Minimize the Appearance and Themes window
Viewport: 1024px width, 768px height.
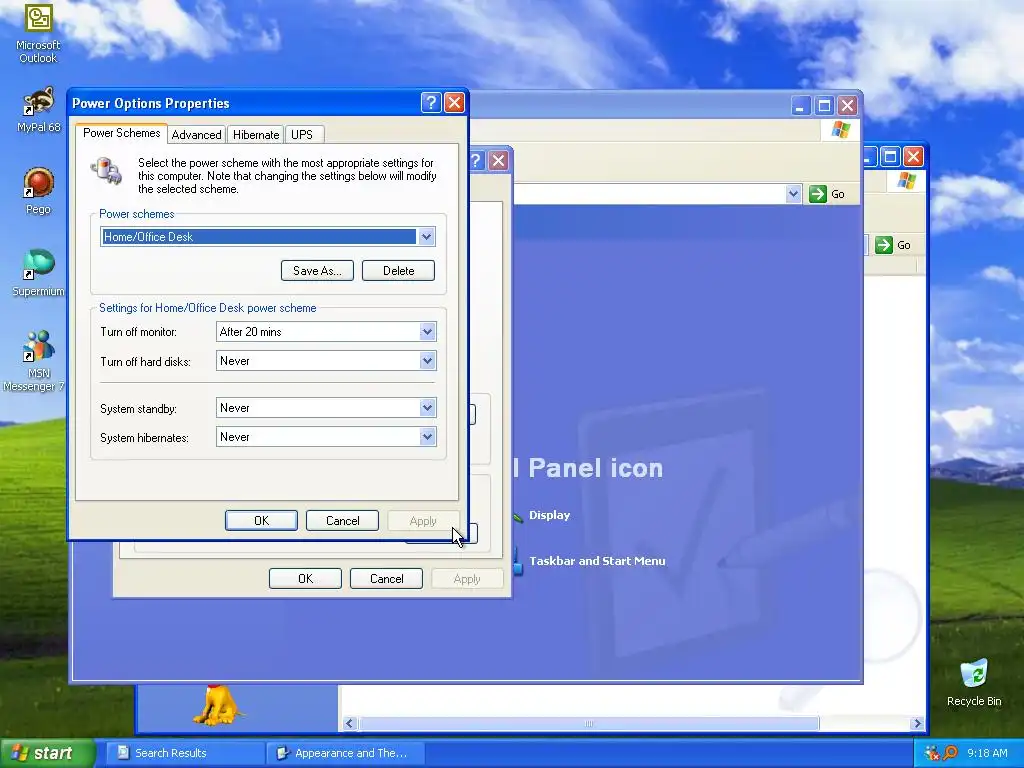(801, 105)
